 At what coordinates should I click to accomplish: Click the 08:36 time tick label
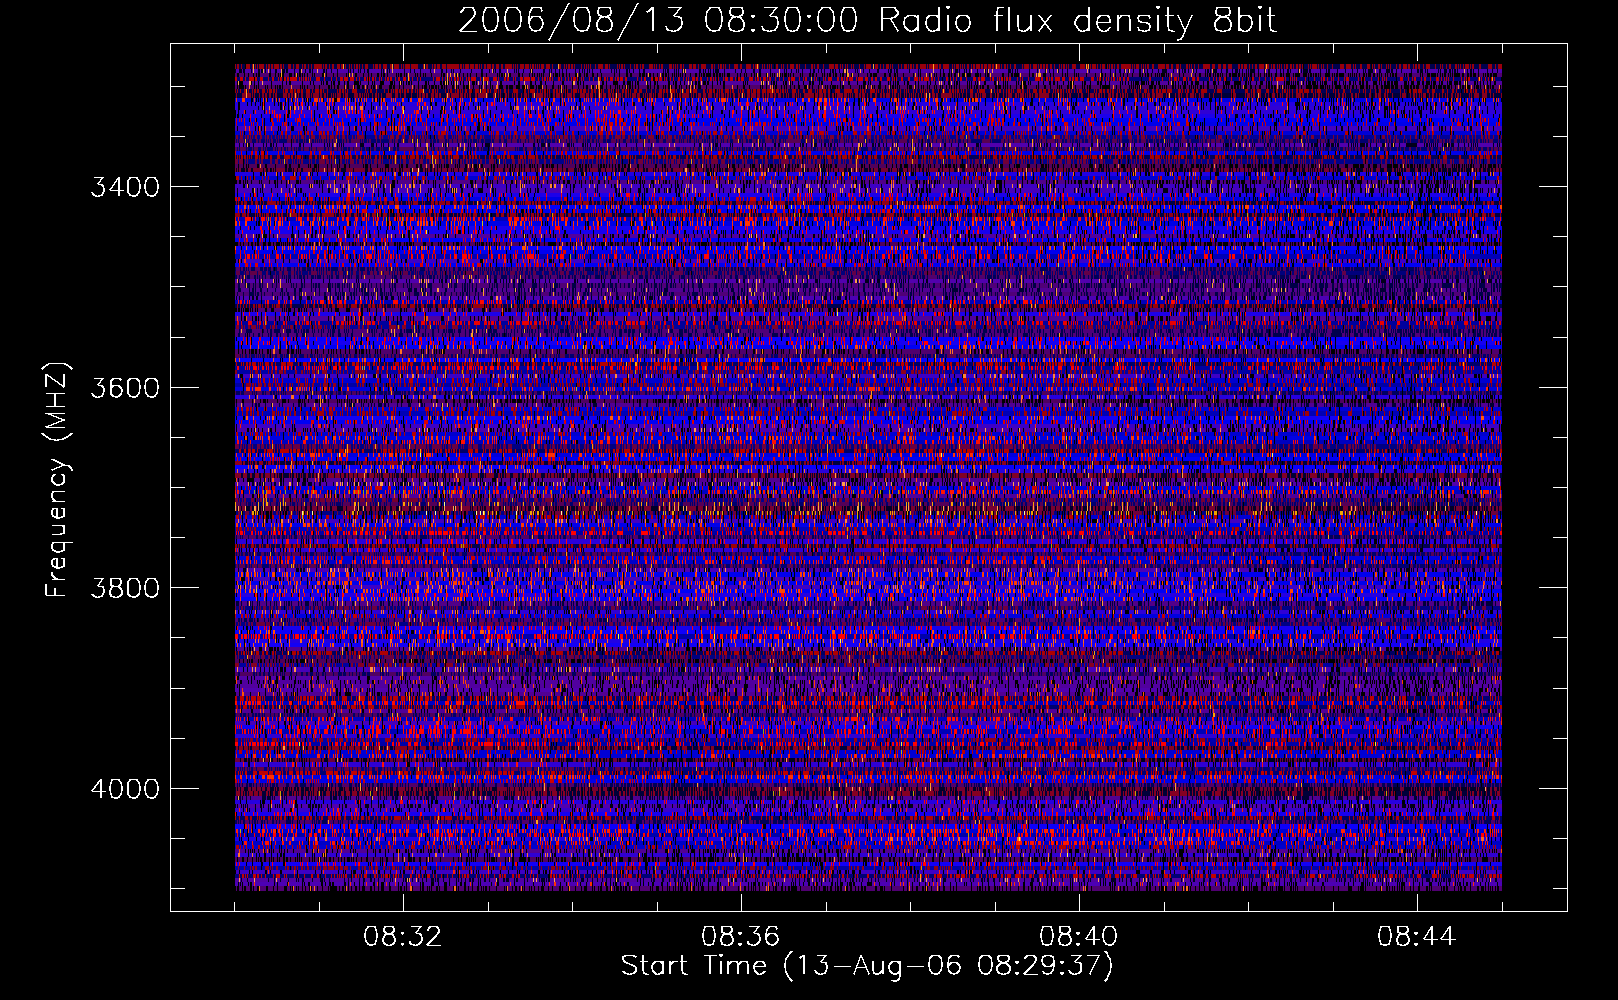click(741, 937)
